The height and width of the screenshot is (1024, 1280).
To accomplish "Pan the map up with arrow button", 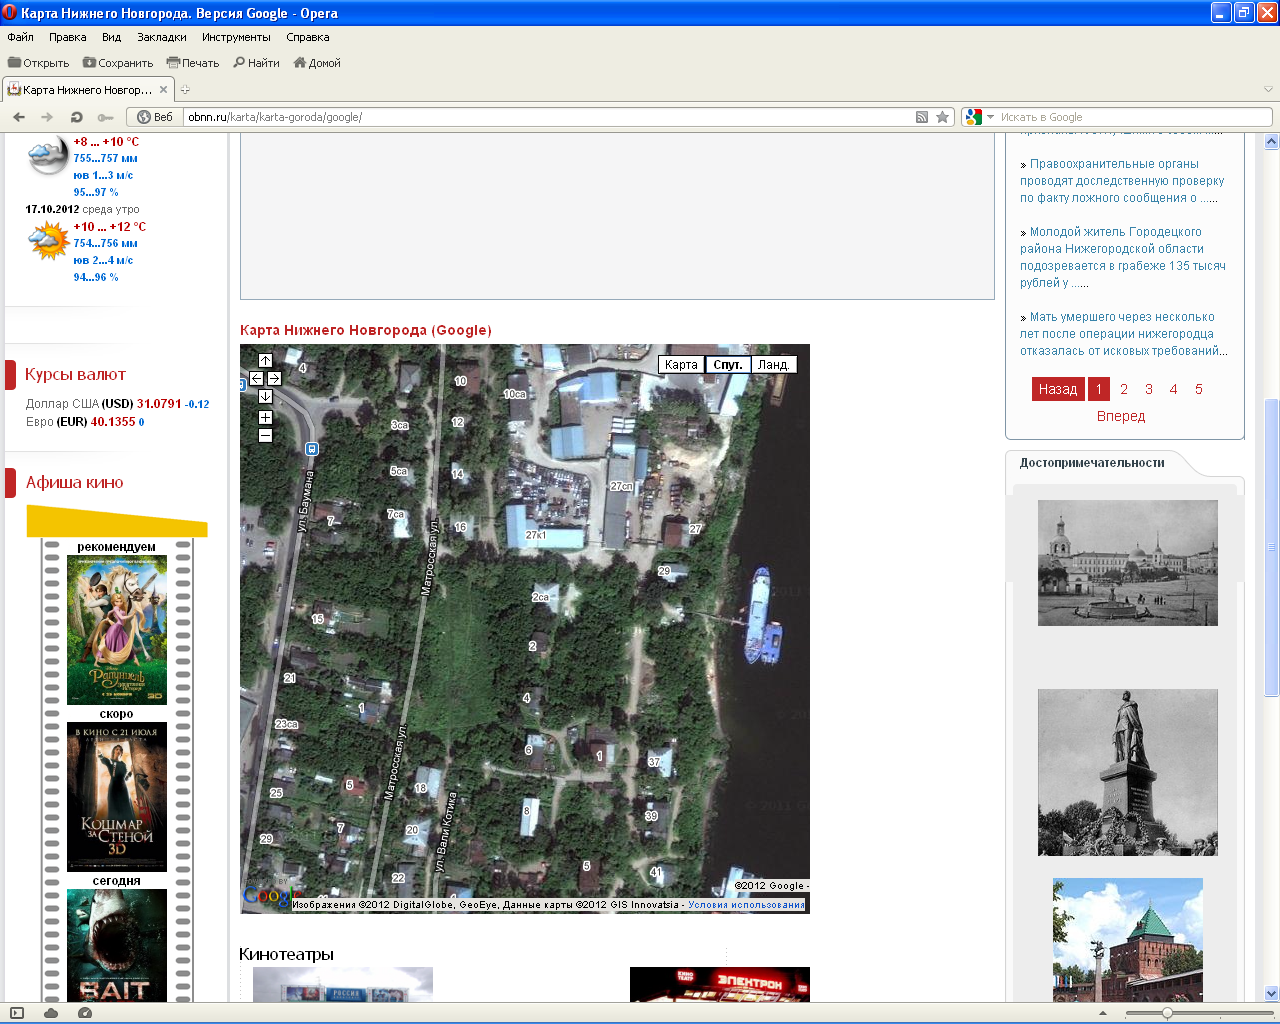I will coord(265,360).
